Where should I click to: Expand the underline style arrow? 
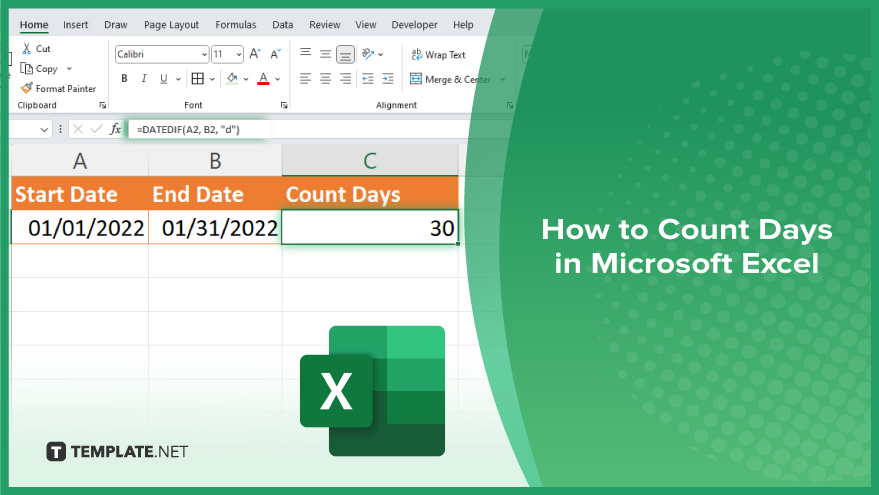pos(178,79)
